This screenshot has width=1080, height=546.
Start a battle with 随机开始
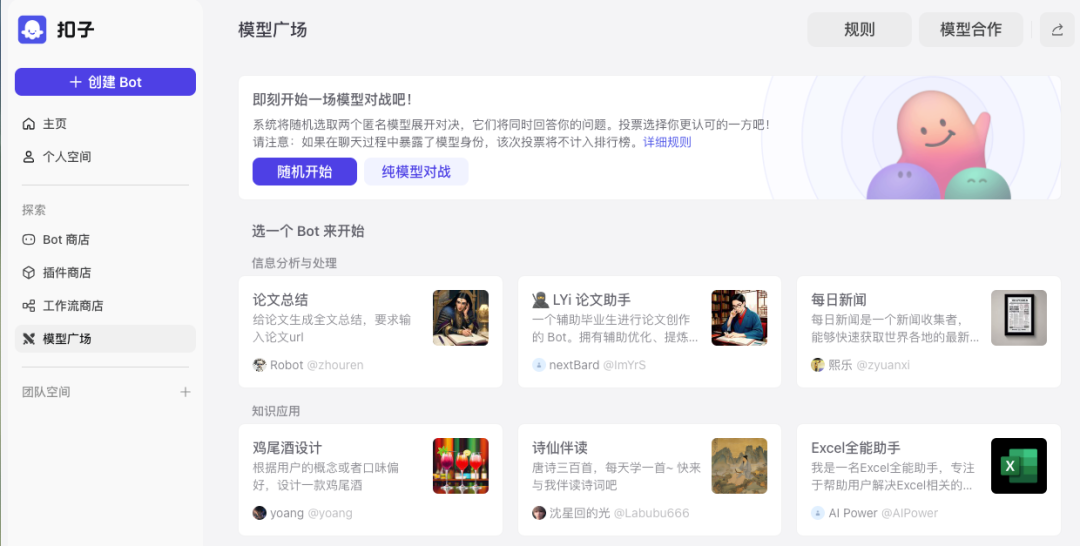[304, 171]
